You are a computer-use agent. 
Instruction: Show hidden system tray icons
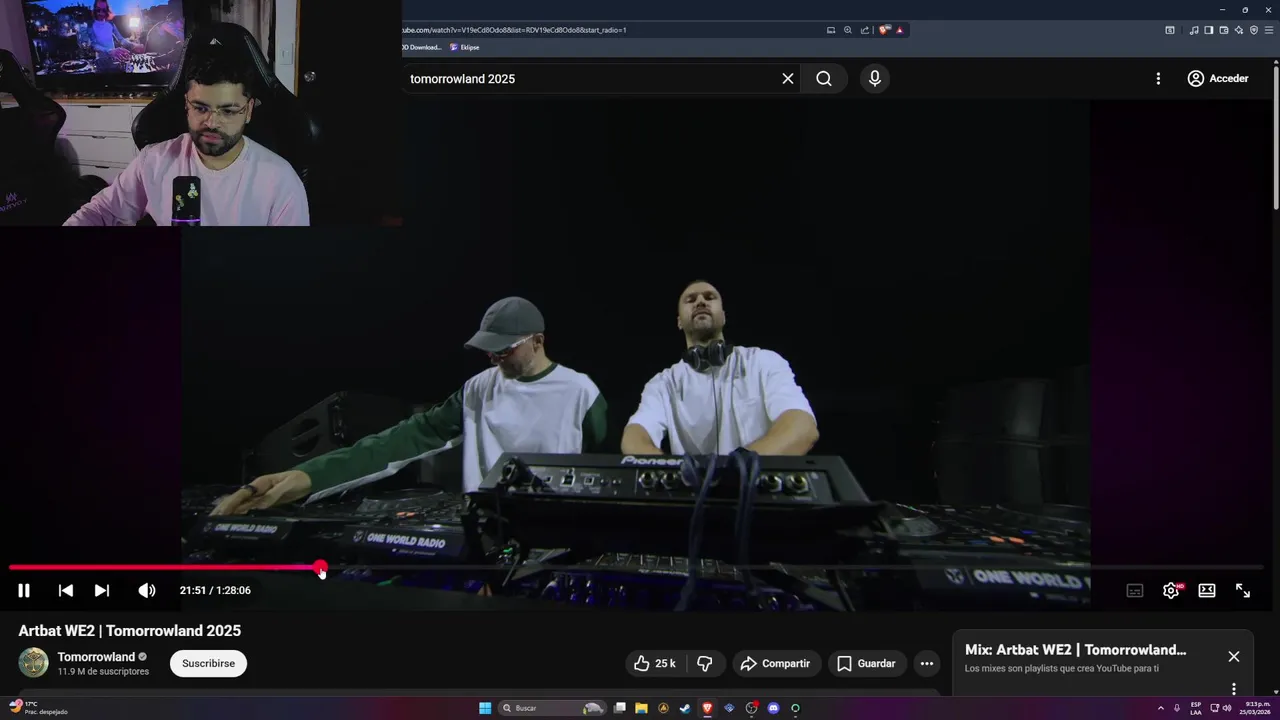tap(1161, 708)
